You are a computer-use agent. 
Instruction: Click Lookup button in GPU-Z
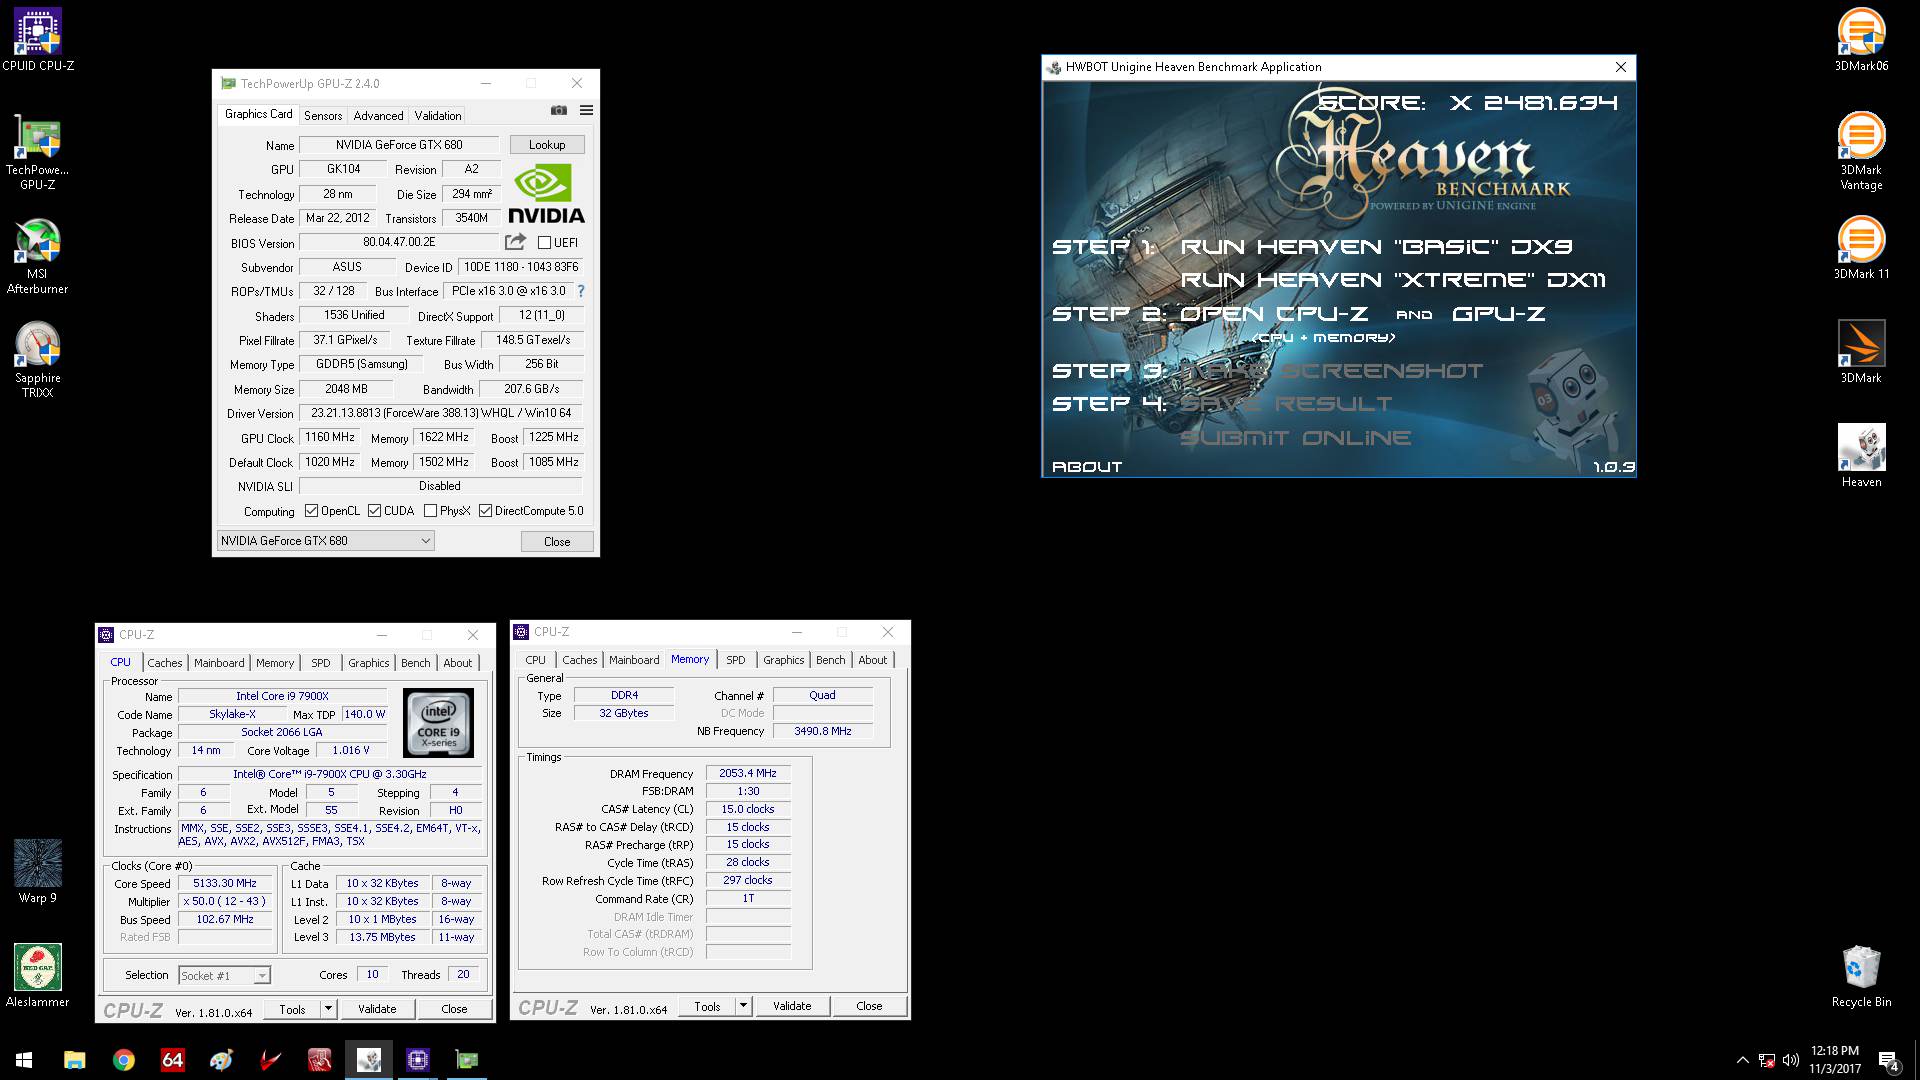tap(547, 145)
